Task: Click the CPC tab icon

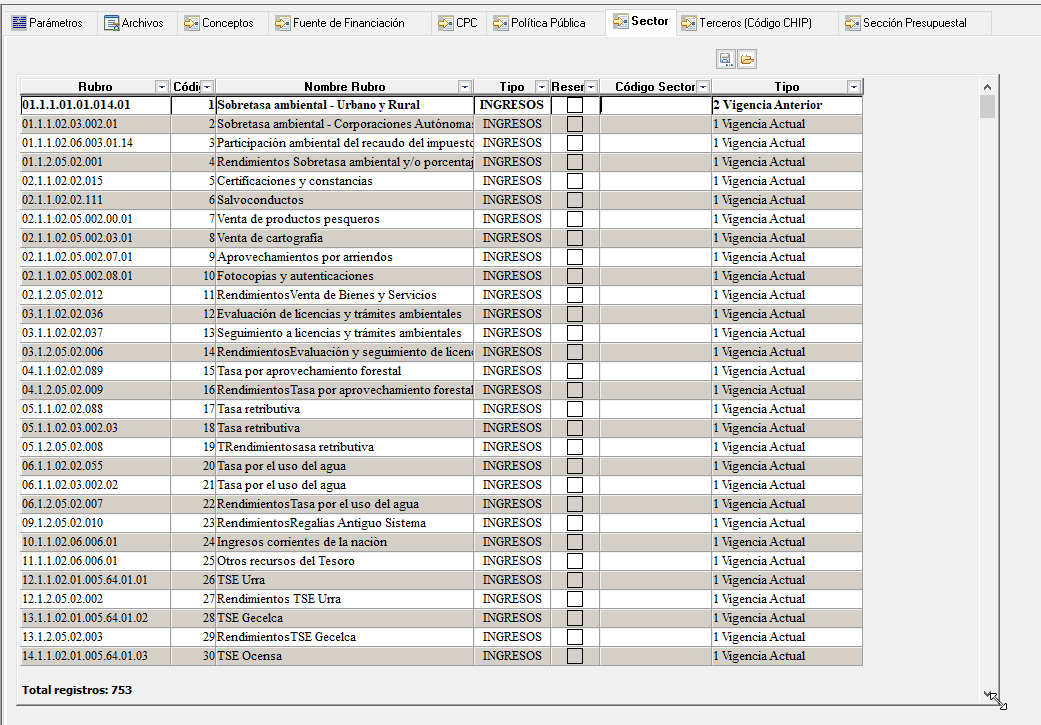Action: 446,22
